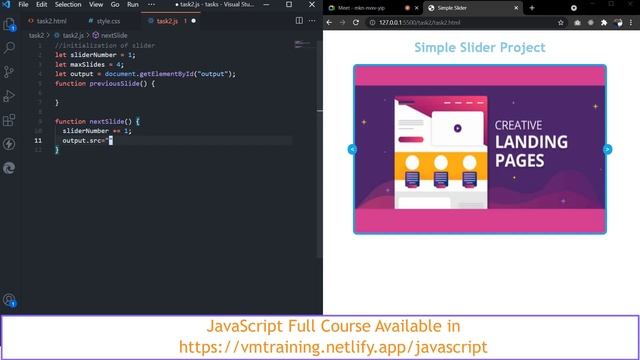Open the Run and Debug view
Image resolution: width=640 pixels, height=360 pixels.
[9, 96]
